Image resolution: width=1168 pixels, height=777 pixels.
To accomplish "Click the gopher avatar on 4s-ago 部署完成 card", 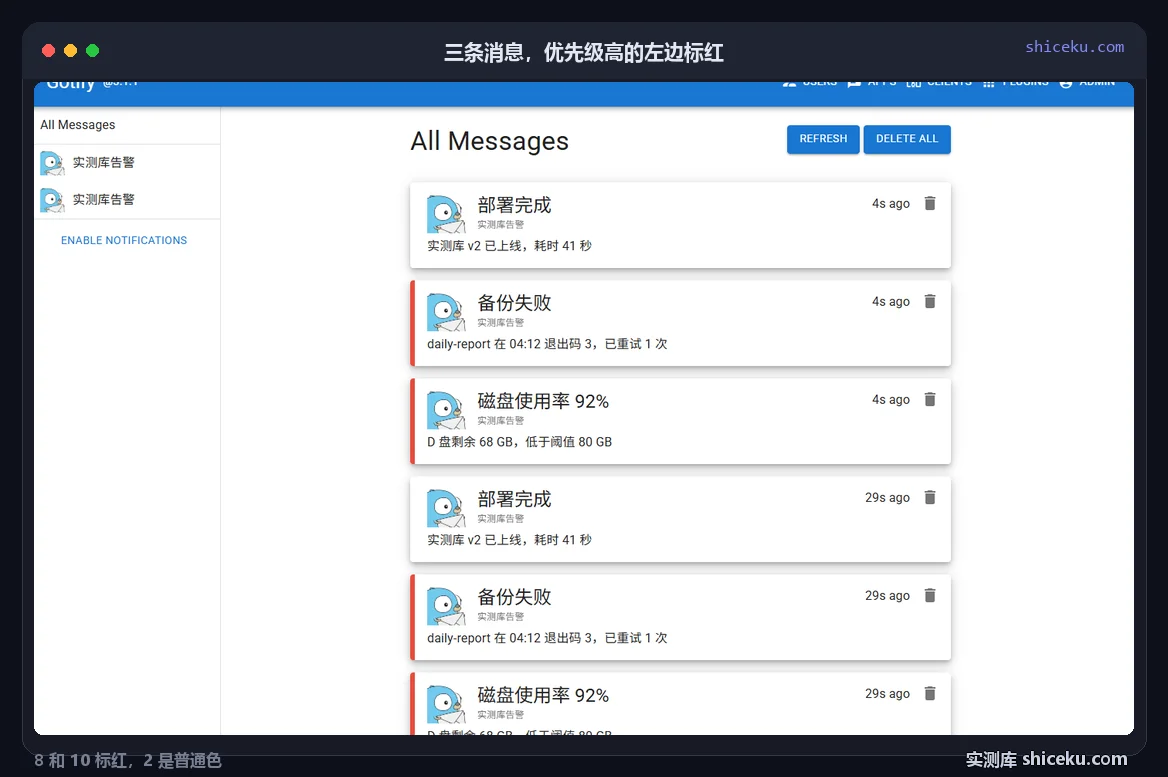I will click(445, 215).
